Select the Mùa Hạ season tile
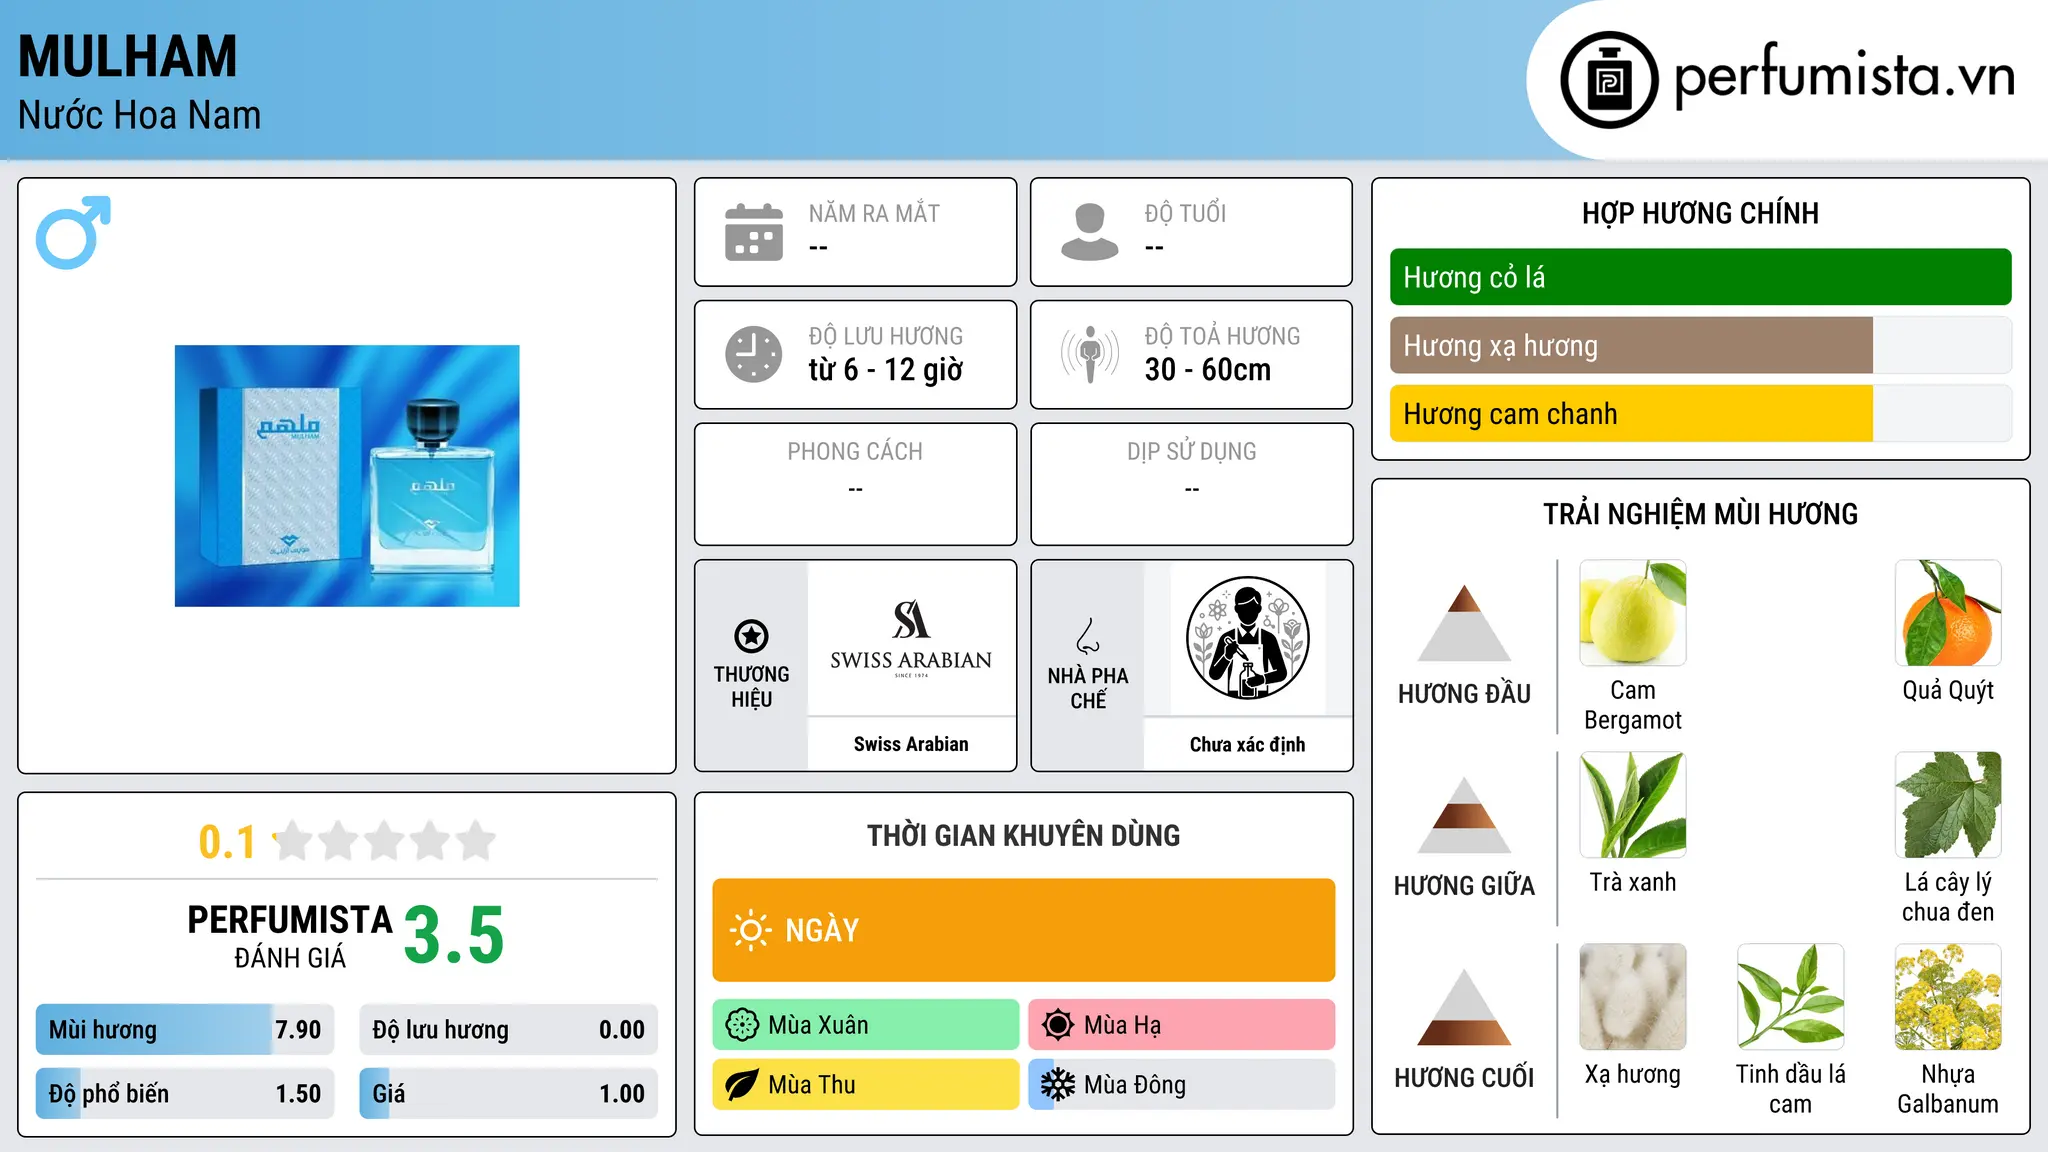Viewport: 2048px width, 1152px height. 1182,1025
